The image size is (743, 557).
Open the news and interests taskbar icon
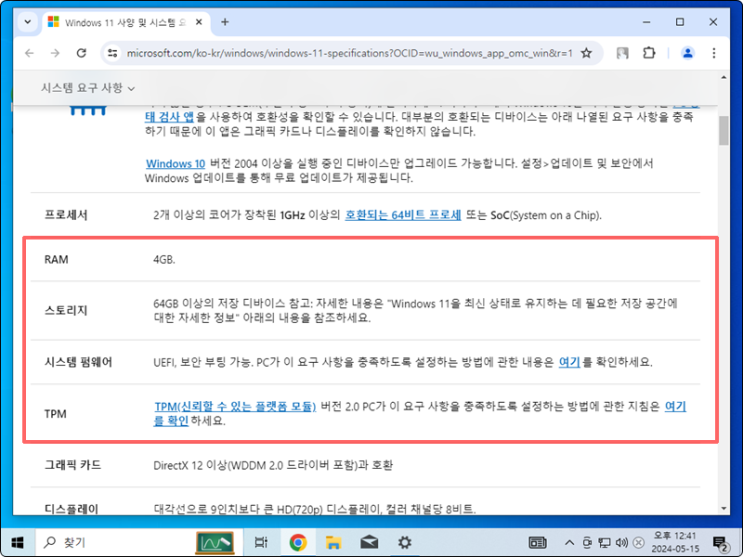tap(537, 542)
